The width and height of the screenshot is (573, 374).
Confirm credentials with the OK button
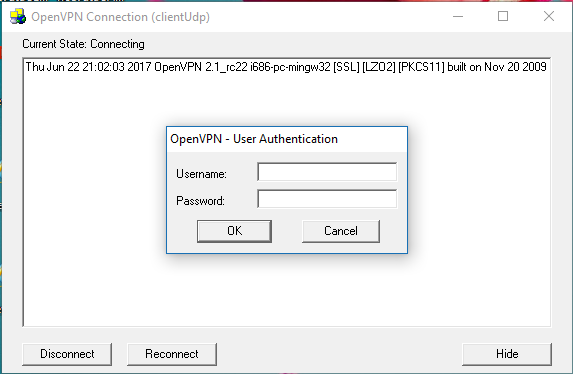(234, 231)
